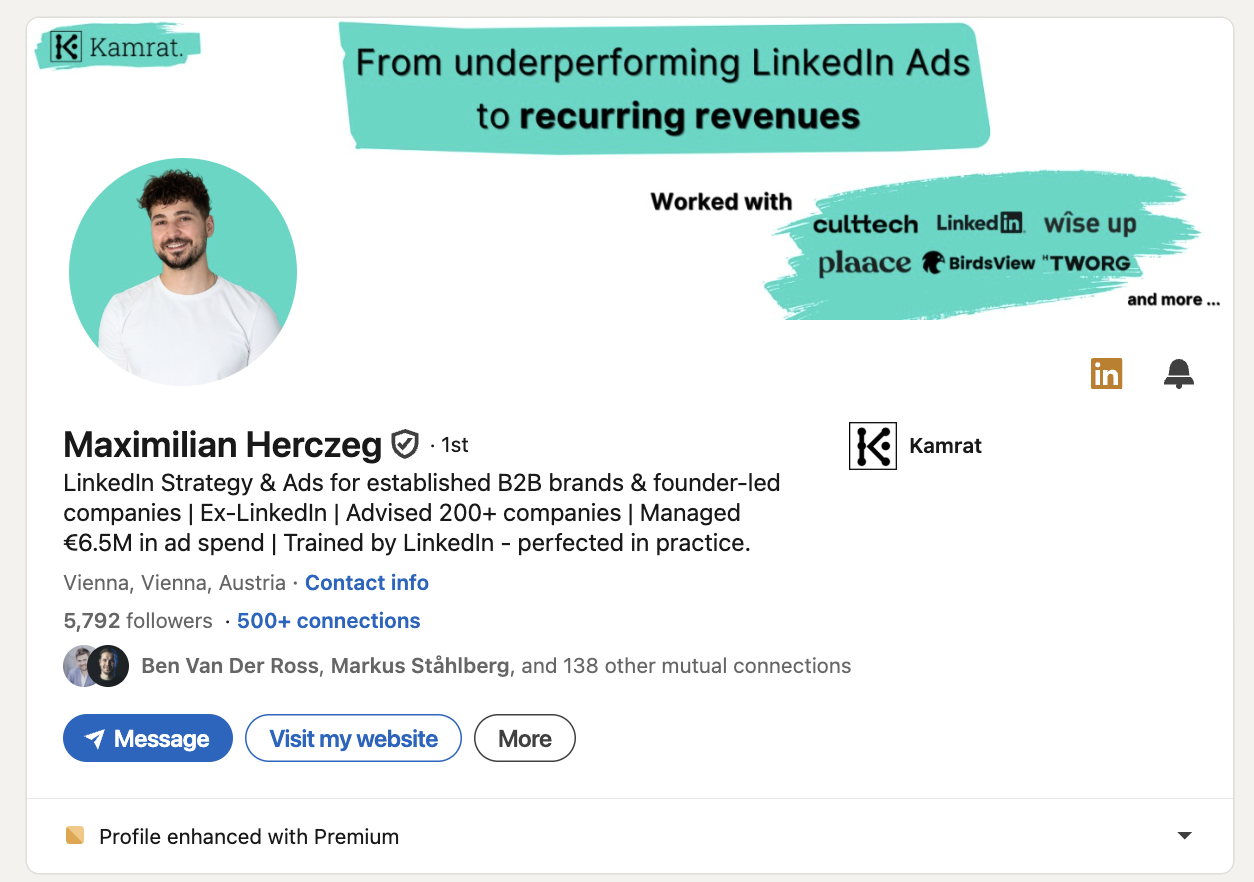Open the More options menu

[524, 738]
